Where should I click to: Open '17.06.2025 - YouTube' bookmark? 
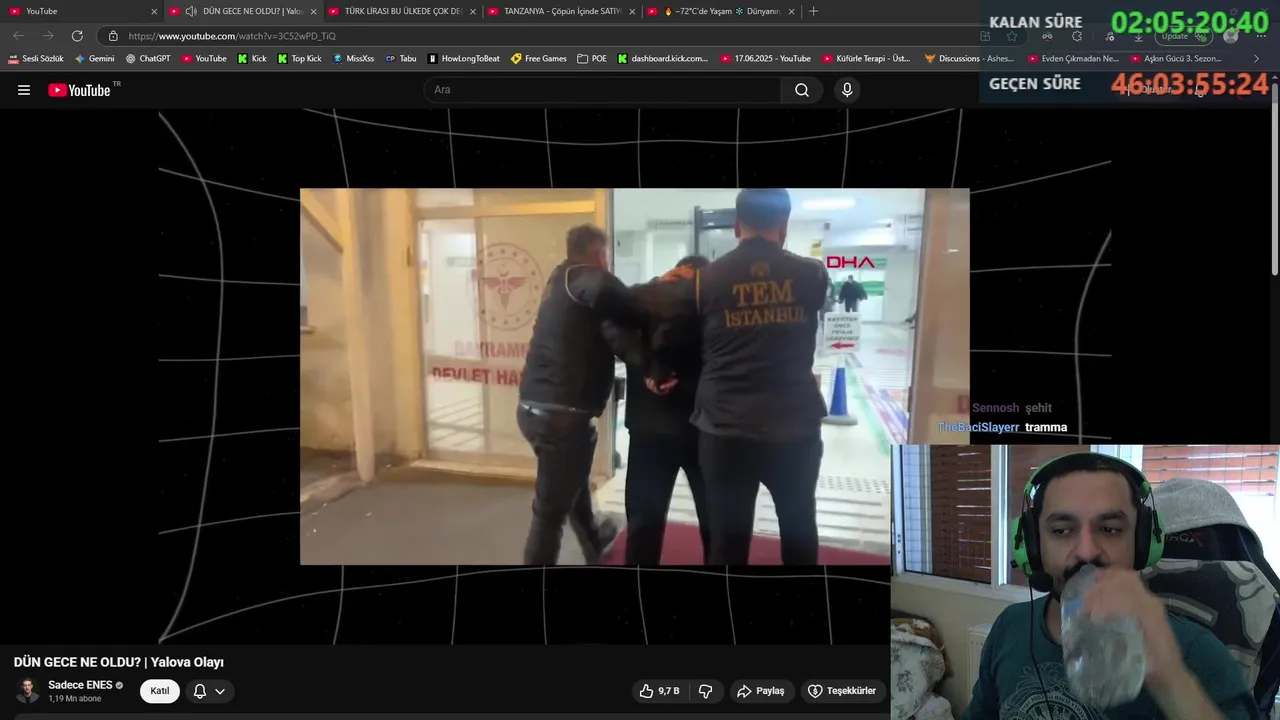[765, 59]
